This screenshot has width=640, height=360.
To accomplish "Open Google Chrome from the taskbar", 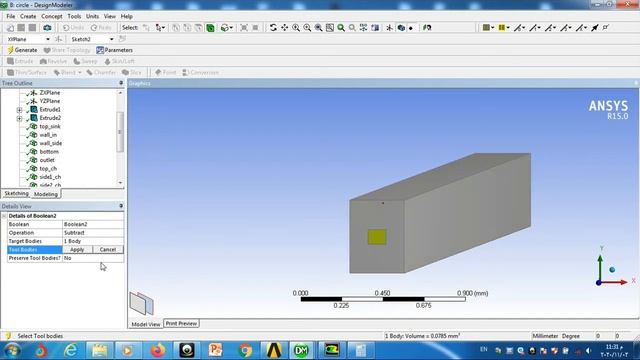I will click(245, 350).
